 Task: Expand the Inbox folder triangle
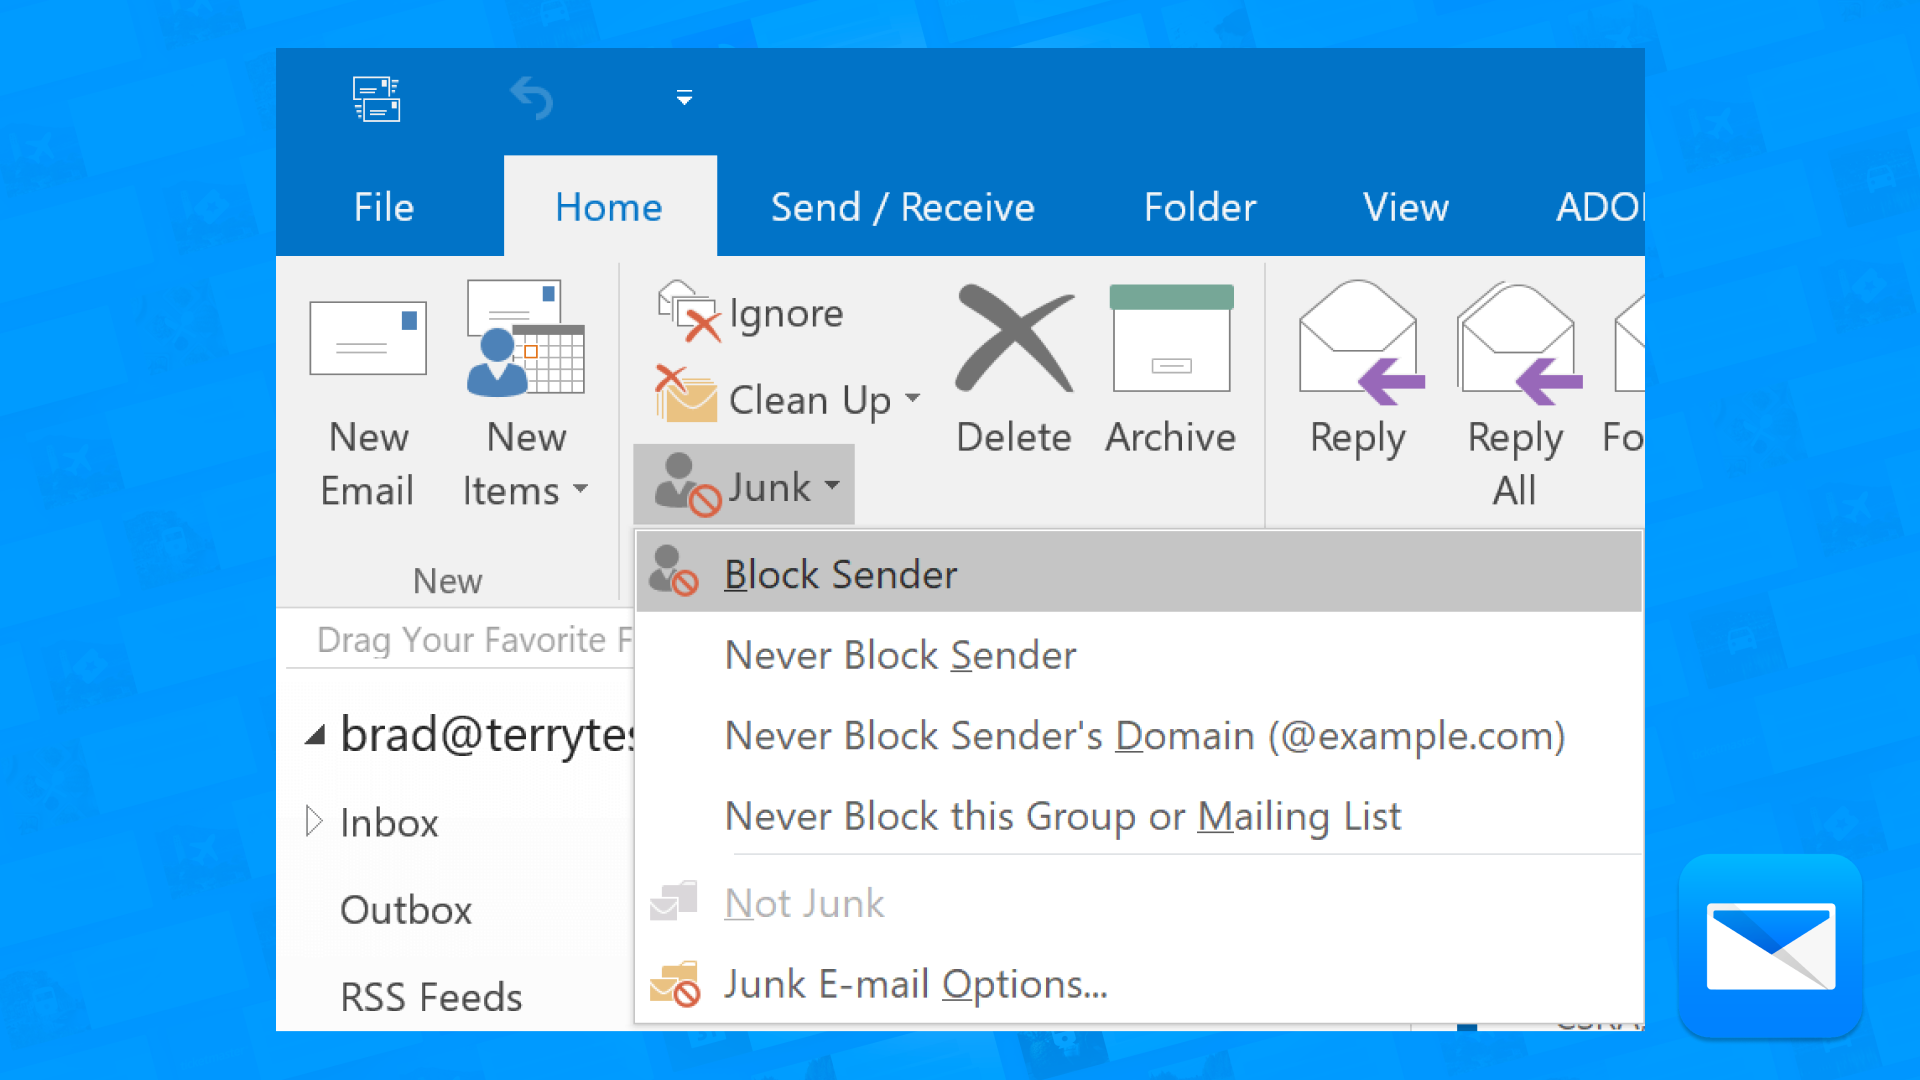coord(314,821)
